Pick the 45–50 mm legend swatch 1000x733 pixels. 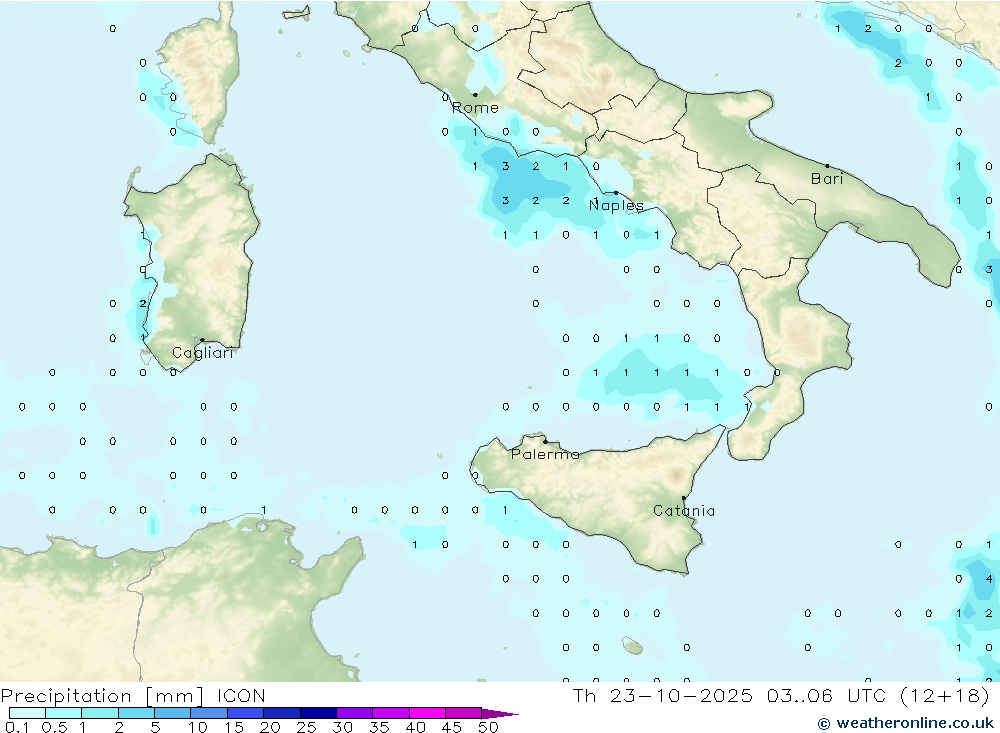tap(464, 713)
